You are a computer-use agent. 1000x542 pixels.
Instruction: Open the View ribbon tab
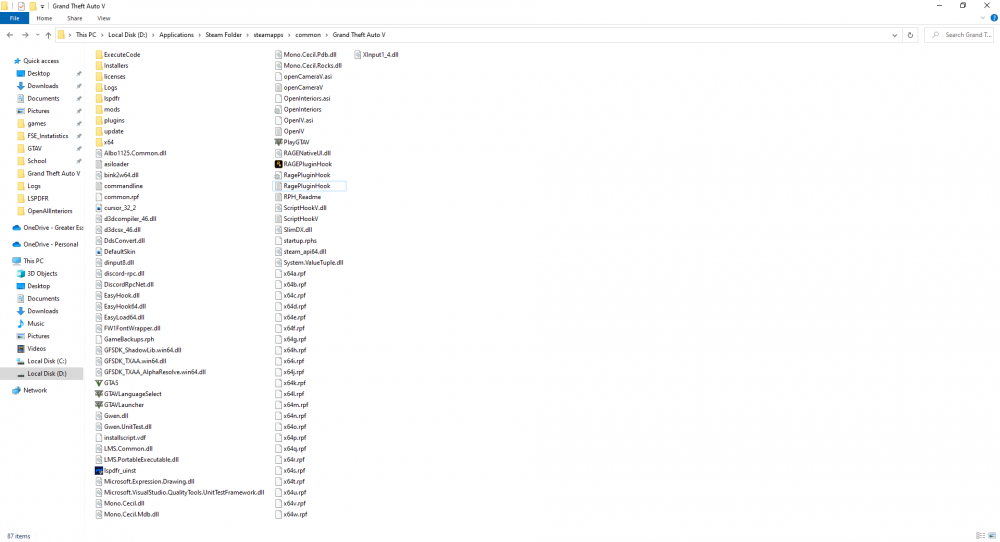click(x=103, y=18)
